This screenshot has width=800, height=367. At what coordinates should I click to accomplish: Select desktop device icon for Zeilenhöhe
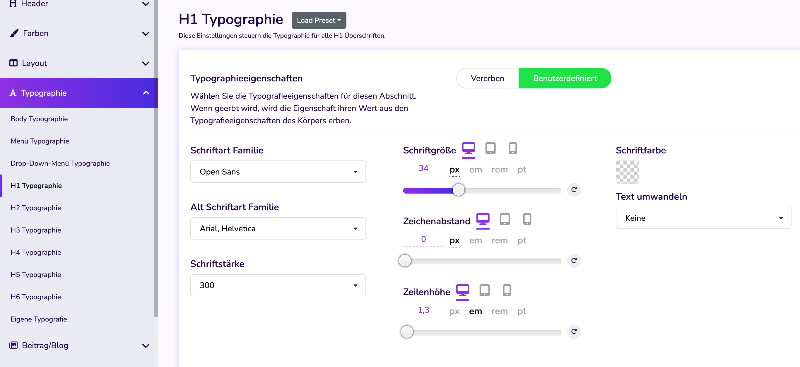(x=462, y=290)
